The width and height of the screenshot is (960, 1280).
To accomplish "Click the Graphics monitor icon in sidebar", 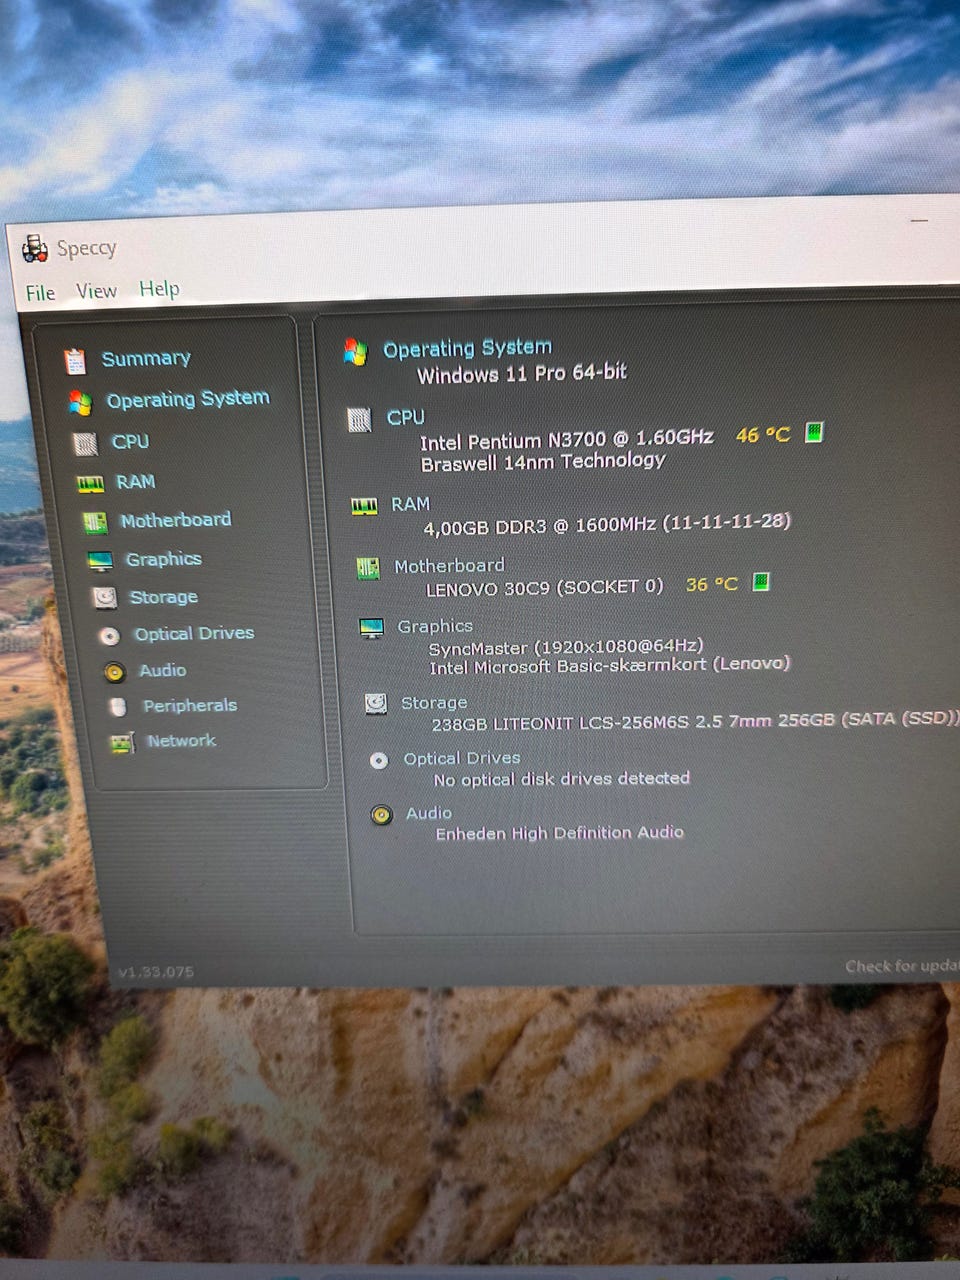I will [100, 561].
